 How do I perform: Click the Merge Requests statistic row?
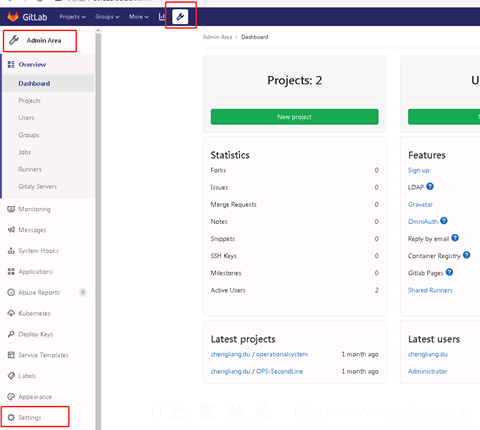[x=294, y=204]
